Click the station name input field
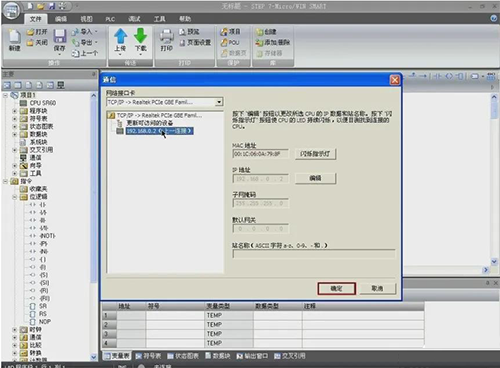Screen dimensions: 500x368 pos(313,254)
